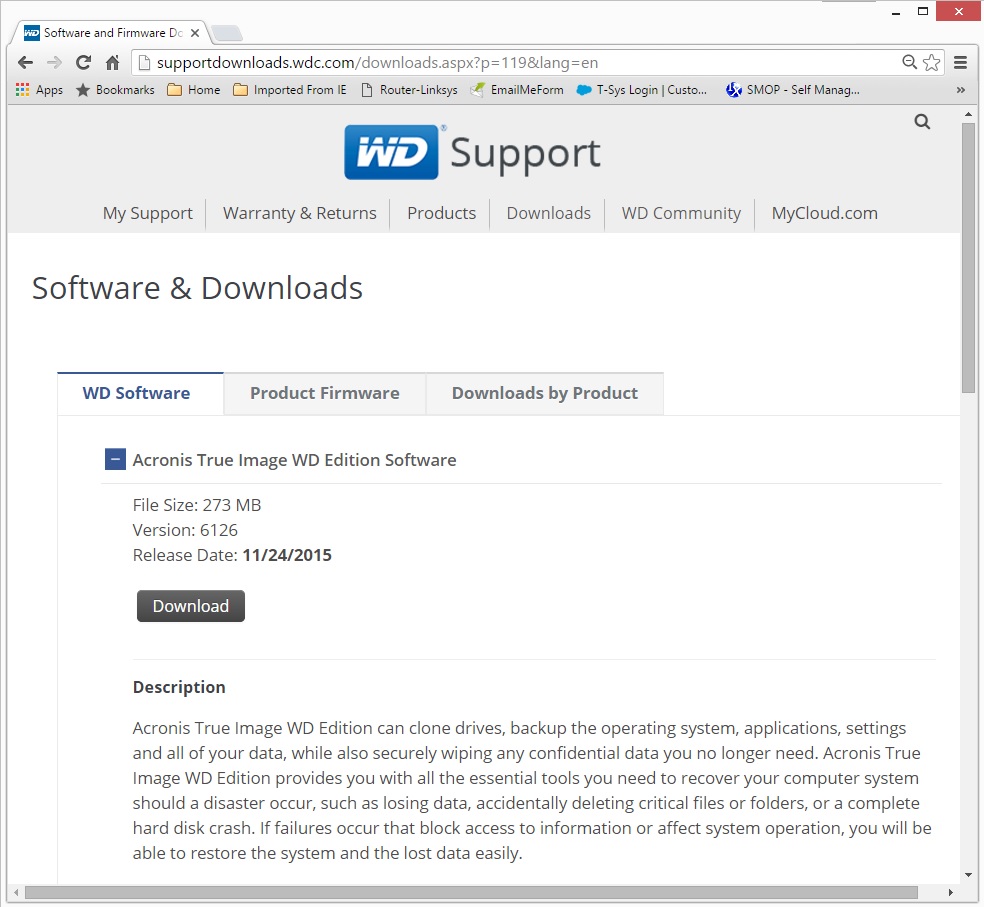This screenshot has width=984, height=907.
Task: Bookmark this page with the star icon
Action: [932, 62]
